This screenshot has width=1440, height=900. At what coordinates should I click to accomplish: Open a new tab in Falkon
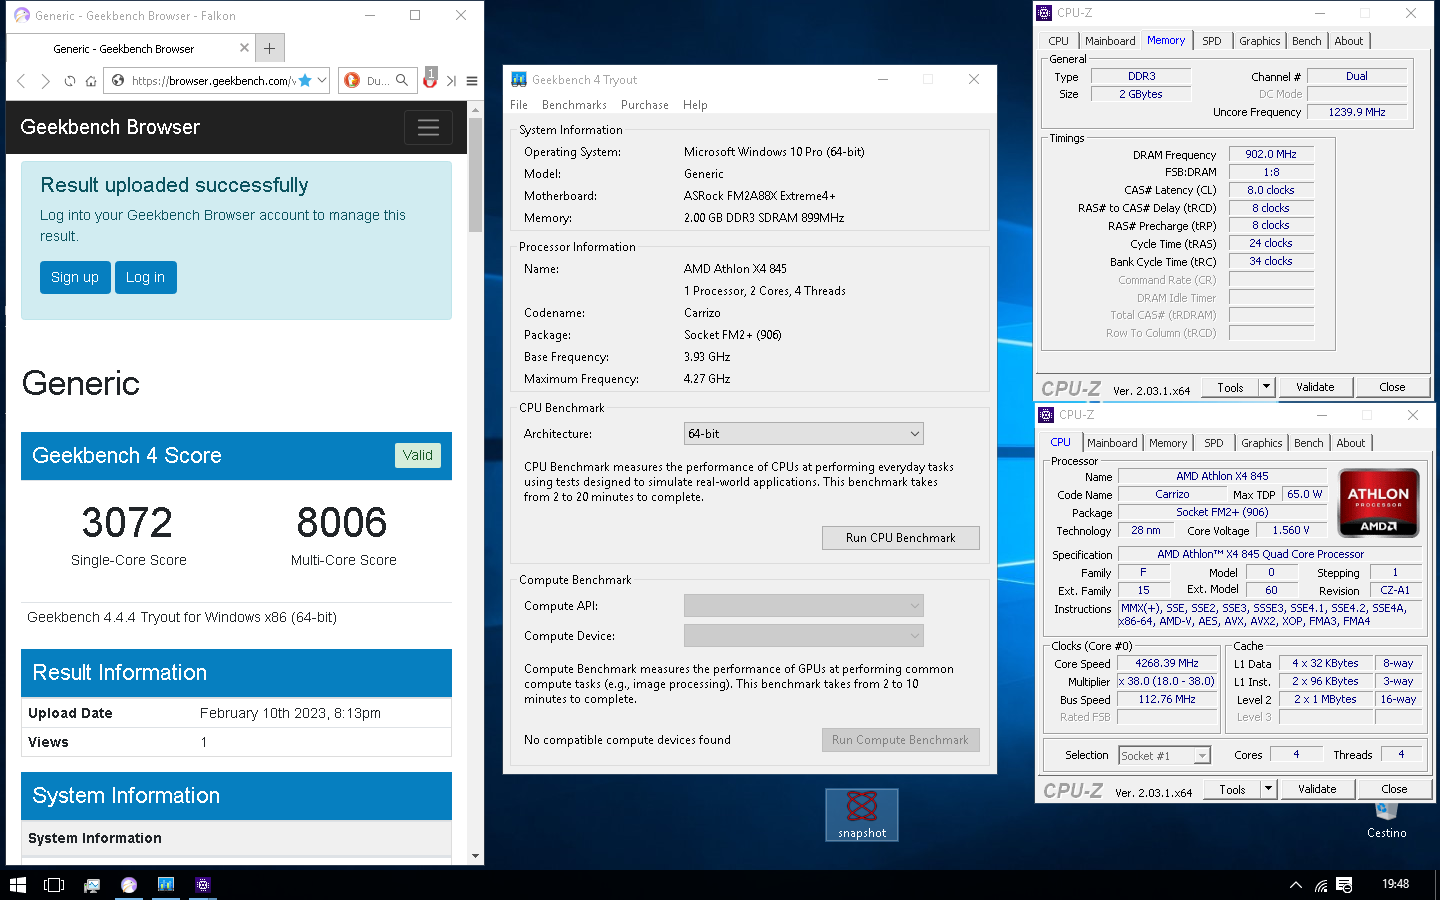(270, 48)
